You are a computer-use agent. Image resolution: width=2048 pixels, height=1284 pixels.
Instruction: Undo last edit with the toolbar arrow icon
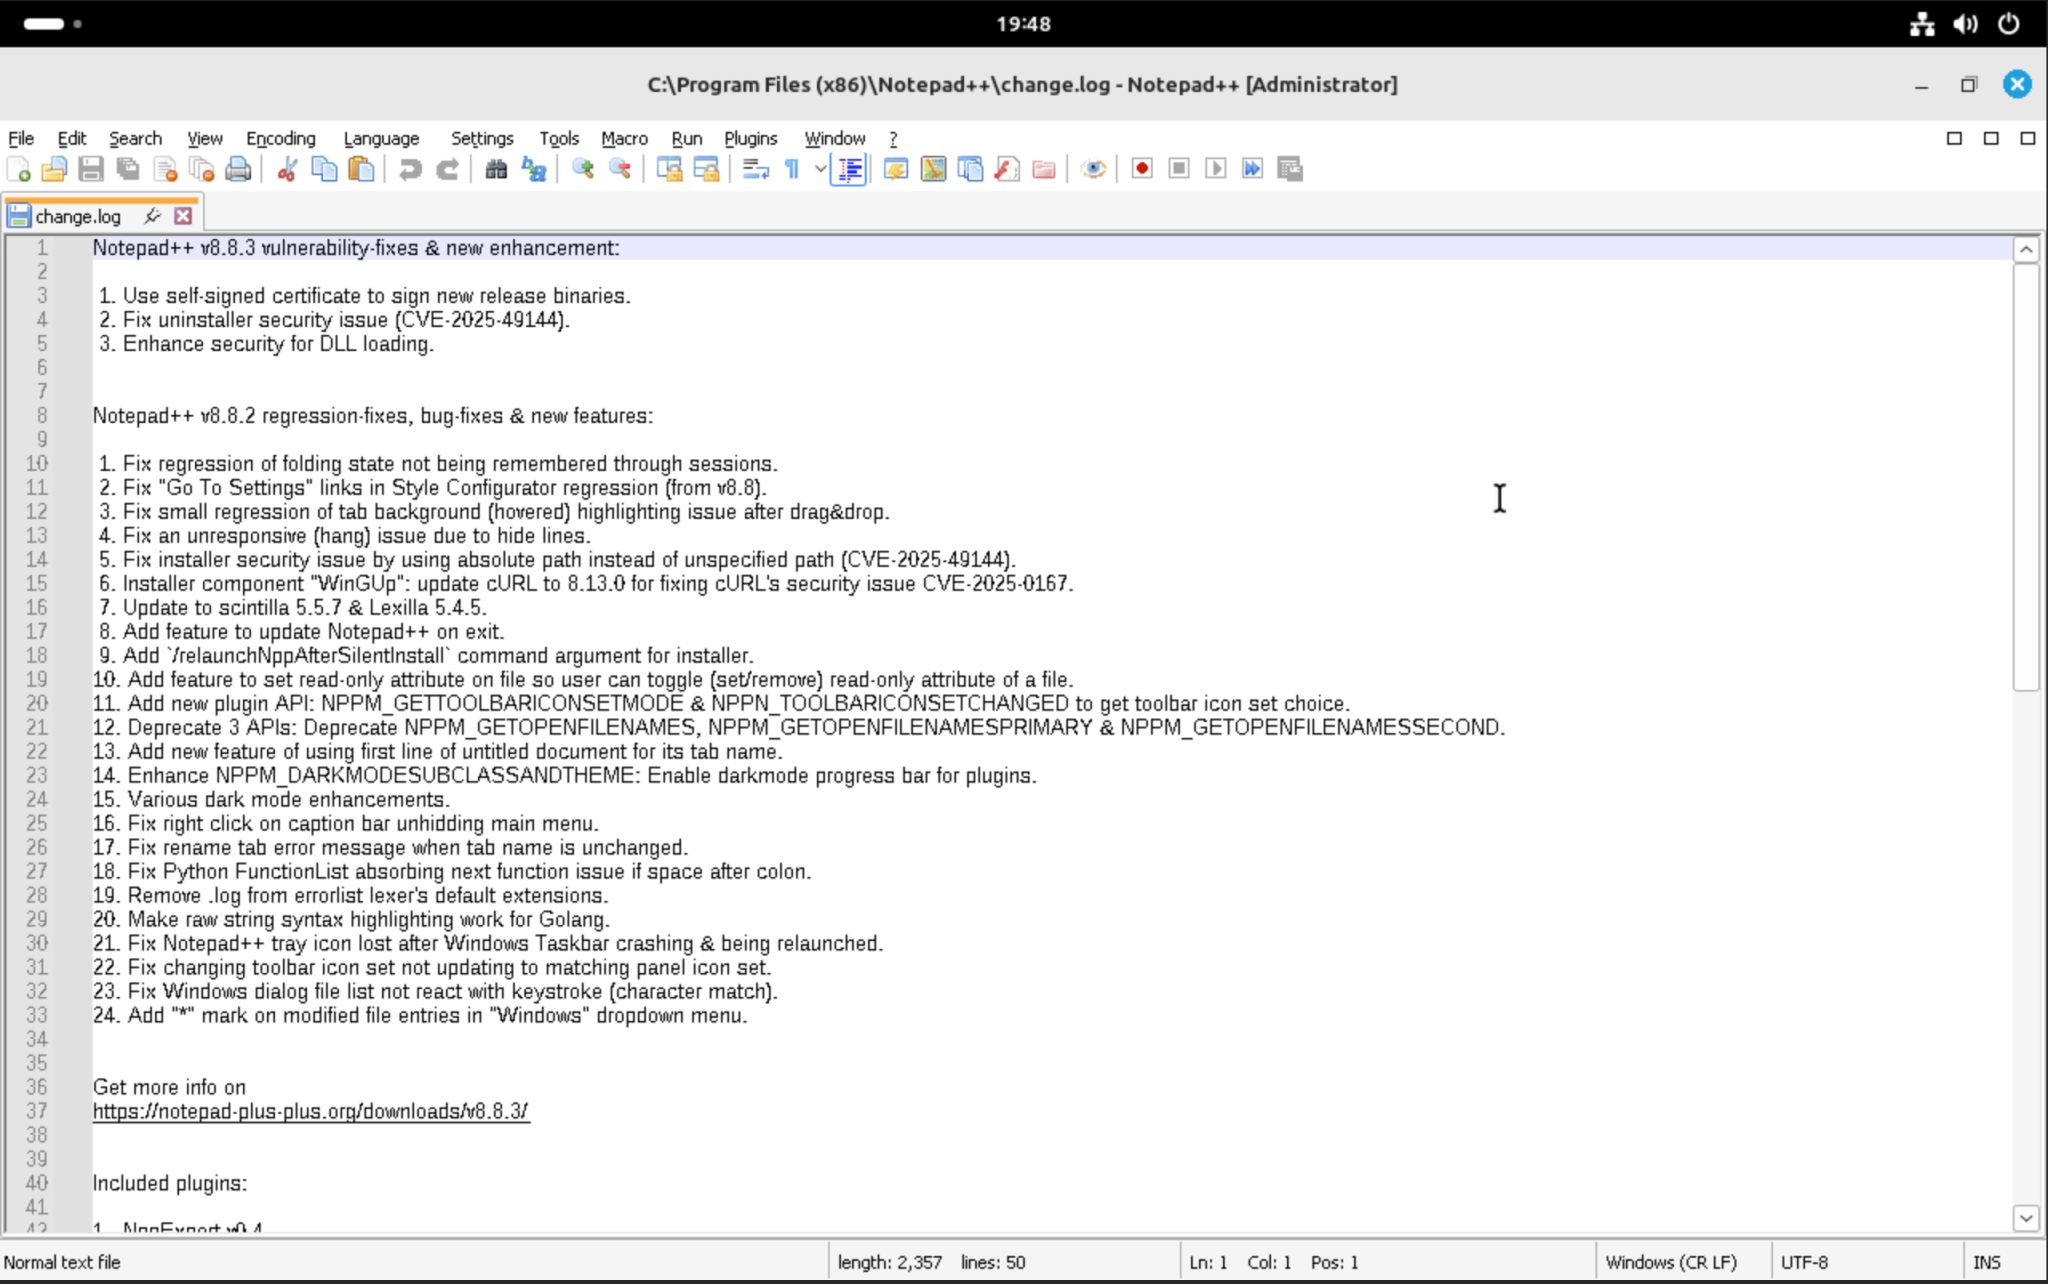pyautogui.click(x=410, y=169)
